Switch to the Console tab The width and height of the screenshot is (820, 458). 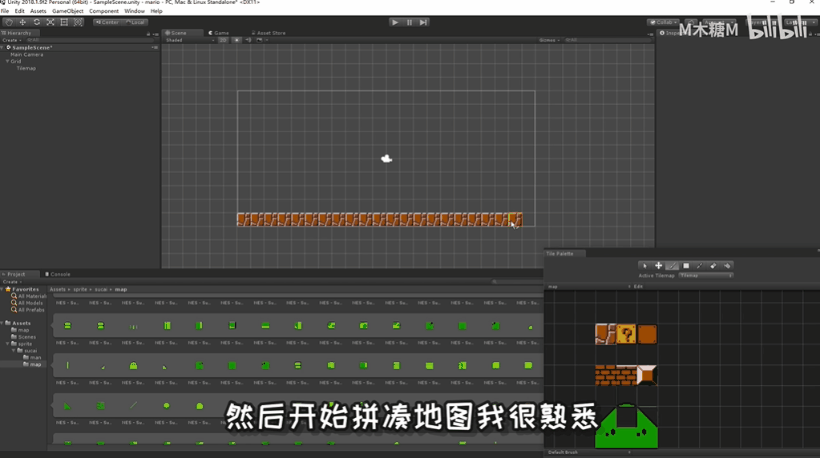click(58, 274)
